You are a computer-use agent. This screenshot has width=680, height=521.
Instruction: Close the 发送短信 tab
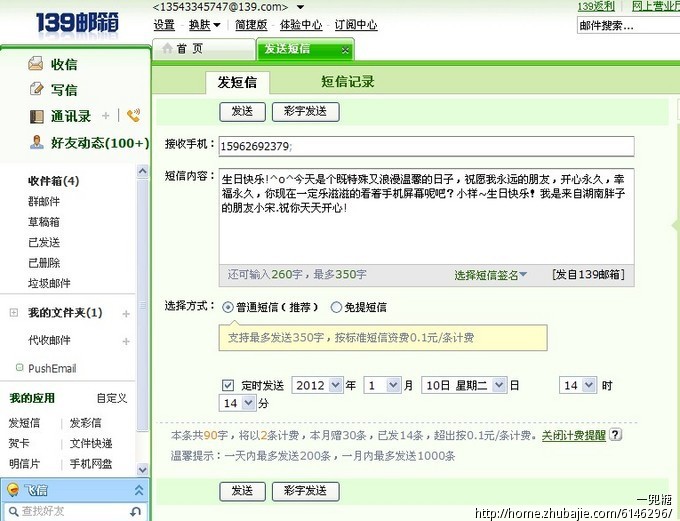(x=345, y=50)
